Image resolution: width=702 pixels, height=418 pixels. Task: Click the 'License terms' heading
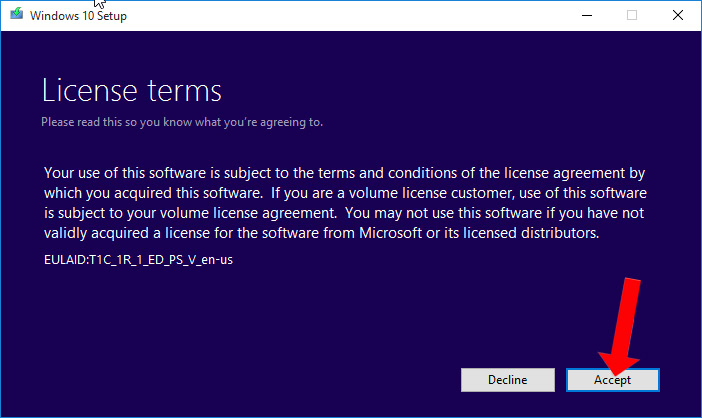132,91
